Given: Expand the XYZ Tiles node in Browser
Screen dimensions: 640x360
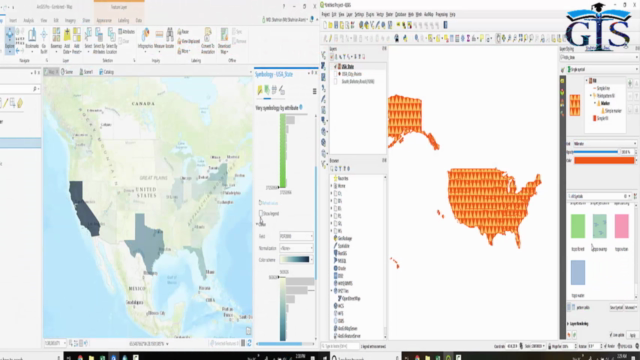Looking at the screenshot, I should (332, 291).
